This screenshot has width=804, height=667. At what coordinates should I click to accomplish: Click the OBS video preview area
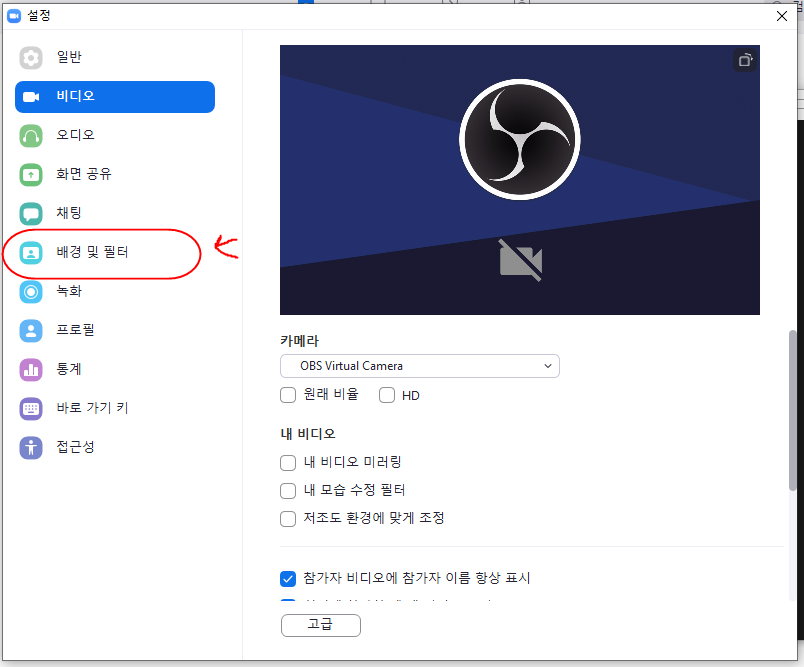519,179
